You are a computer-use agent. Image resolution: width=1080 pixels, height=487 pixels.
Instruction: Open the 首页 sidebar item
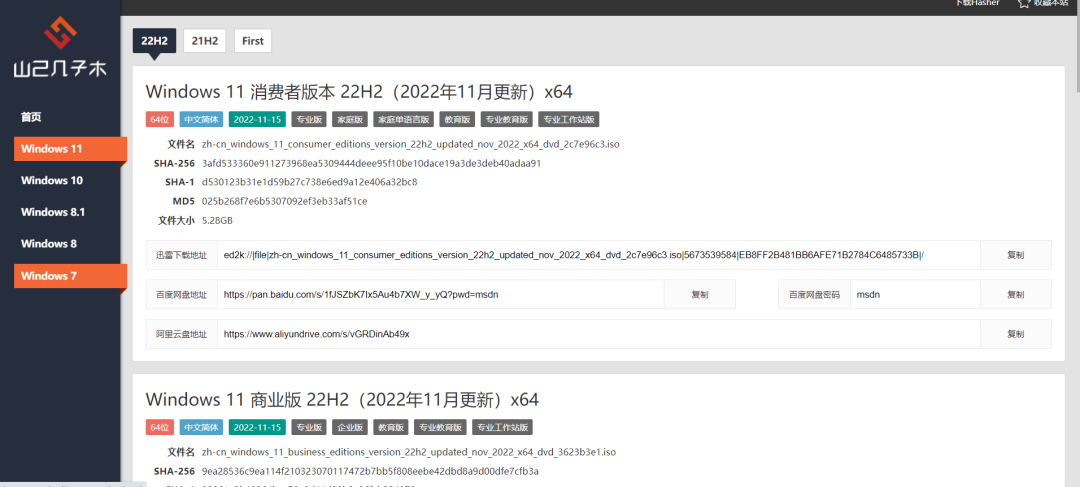click(x=31, y=117)
